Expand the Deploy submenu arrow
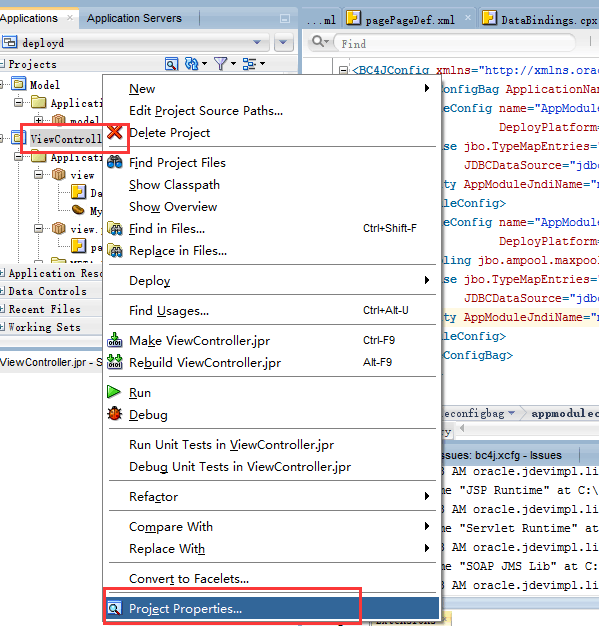The height and width of the screenshot is (626, 599). [427, 280]
